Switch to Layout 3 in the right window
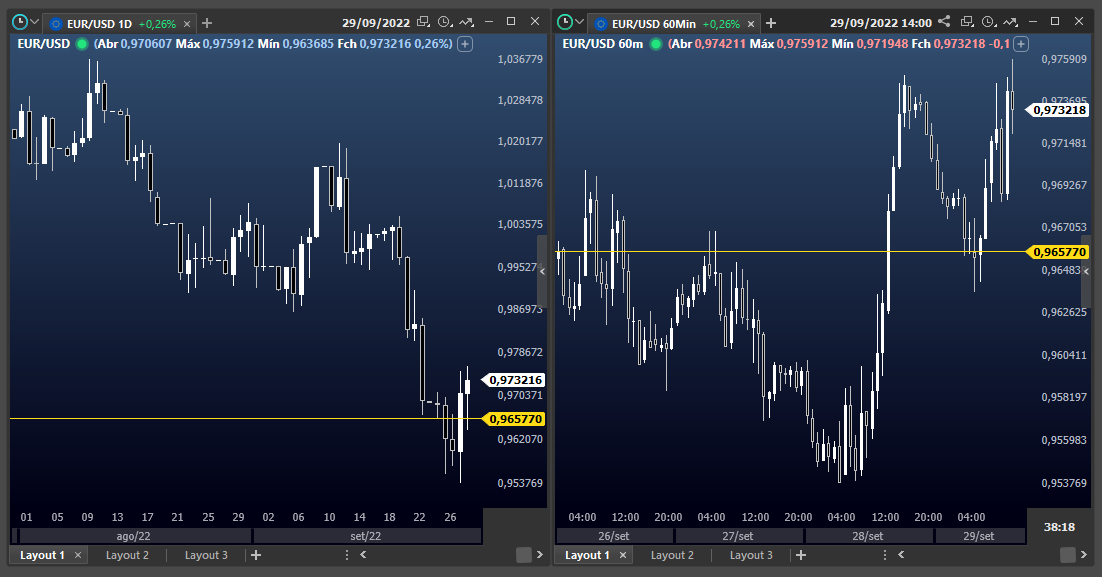The image size is (1102, 577). pos(750,555)
